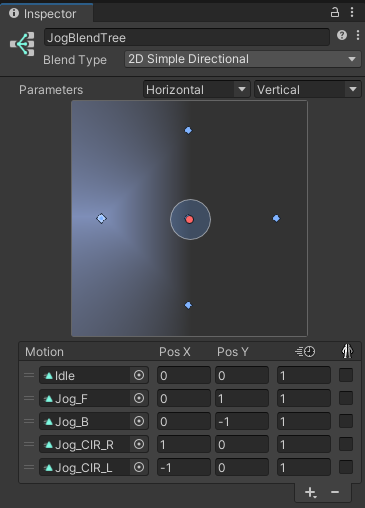
Task: Edit time scale value for Jog_B
Action: pyautogui.click(x=304, y=421)
